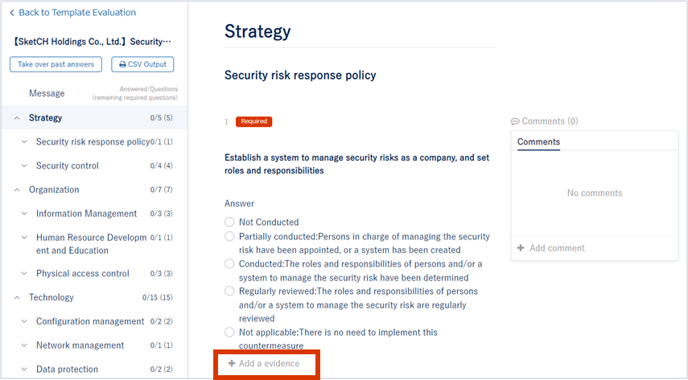This screenshot has height=380, width=688.
Task: Click the plus icon beside Add comment
Action: click(520, 248)
